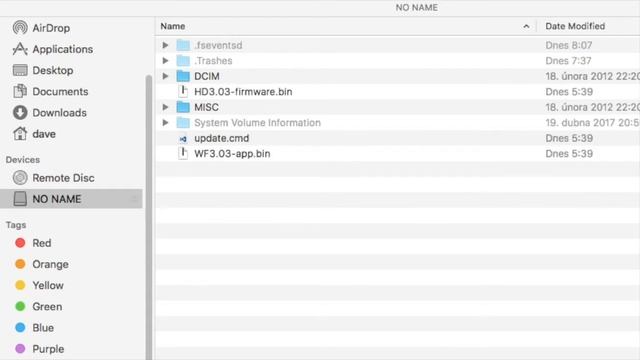Click the update.cmd file icon
The height and width of the screenshot is (360, 640).
(183, 139)
